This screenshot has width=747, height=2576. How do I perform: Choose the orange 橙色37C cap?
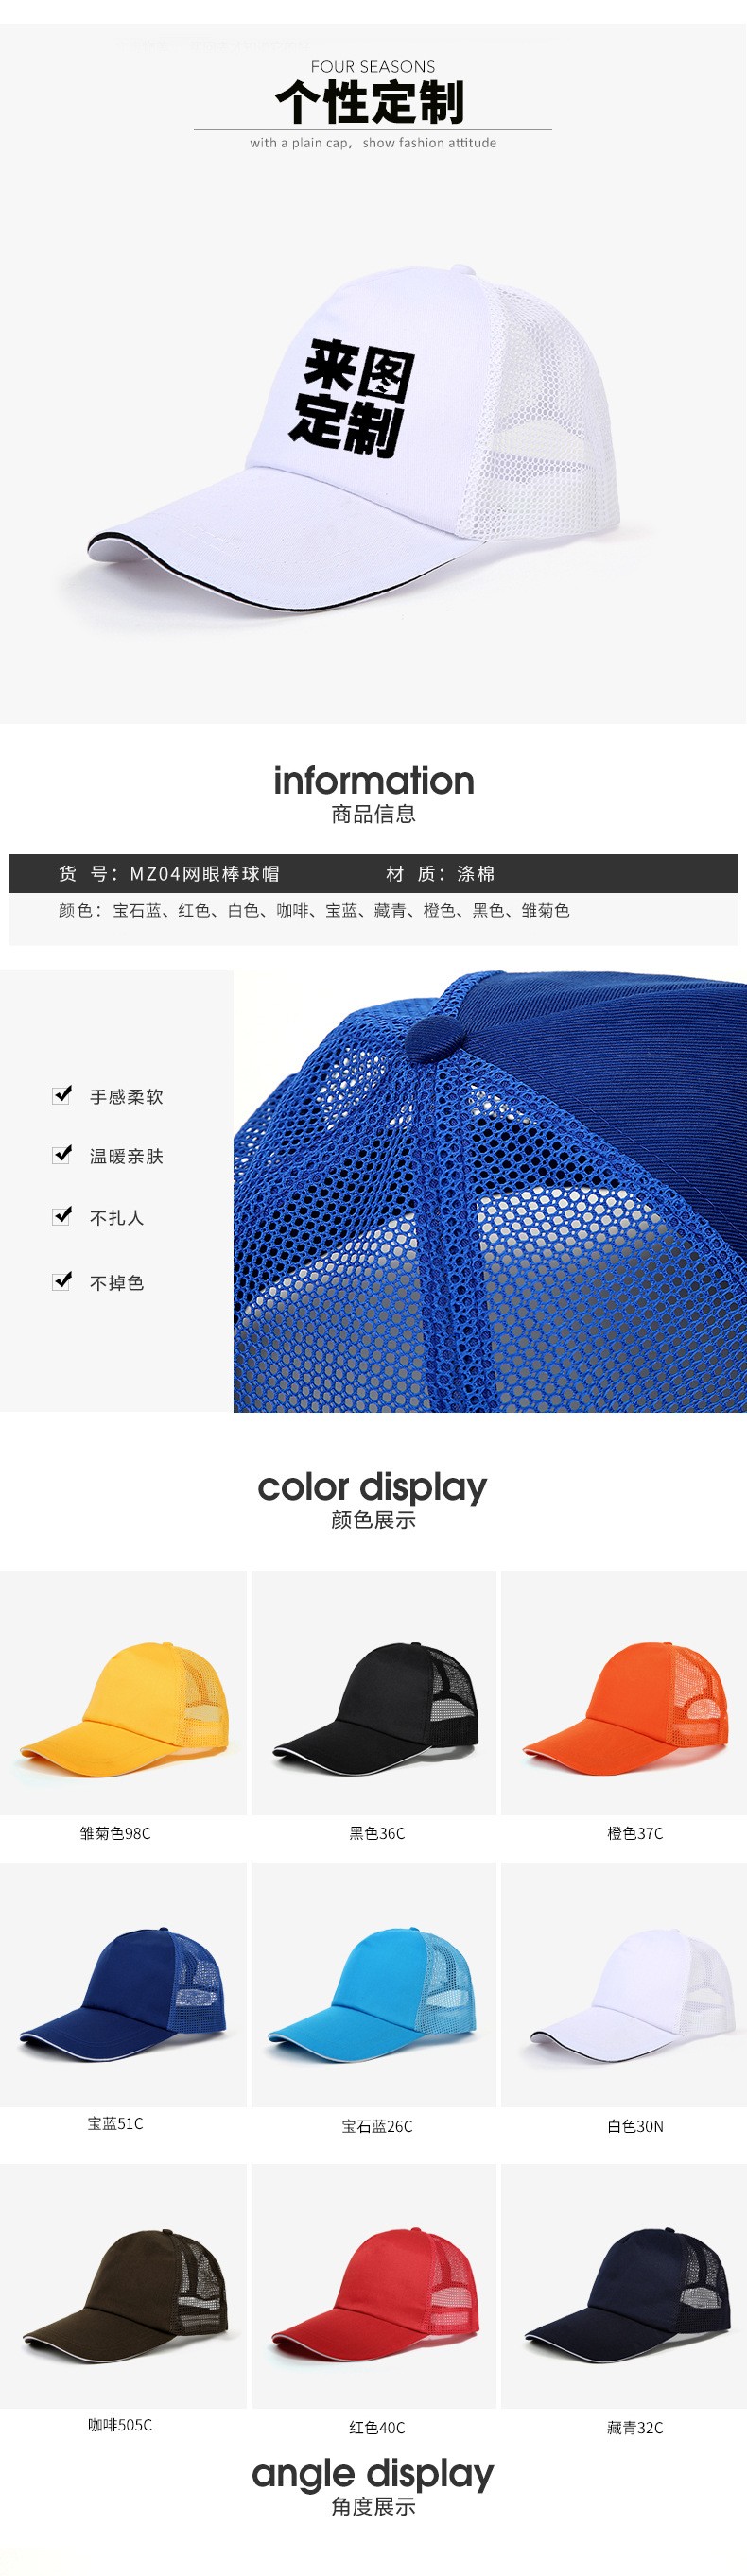click(624, 1692)
